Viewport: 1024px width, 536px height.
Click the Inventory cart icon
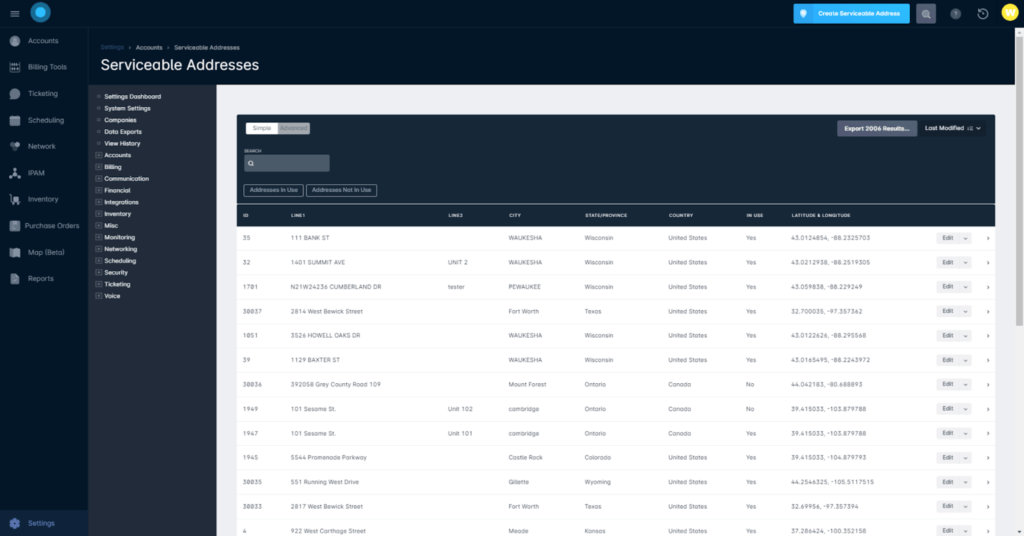[x=15, y=200]
